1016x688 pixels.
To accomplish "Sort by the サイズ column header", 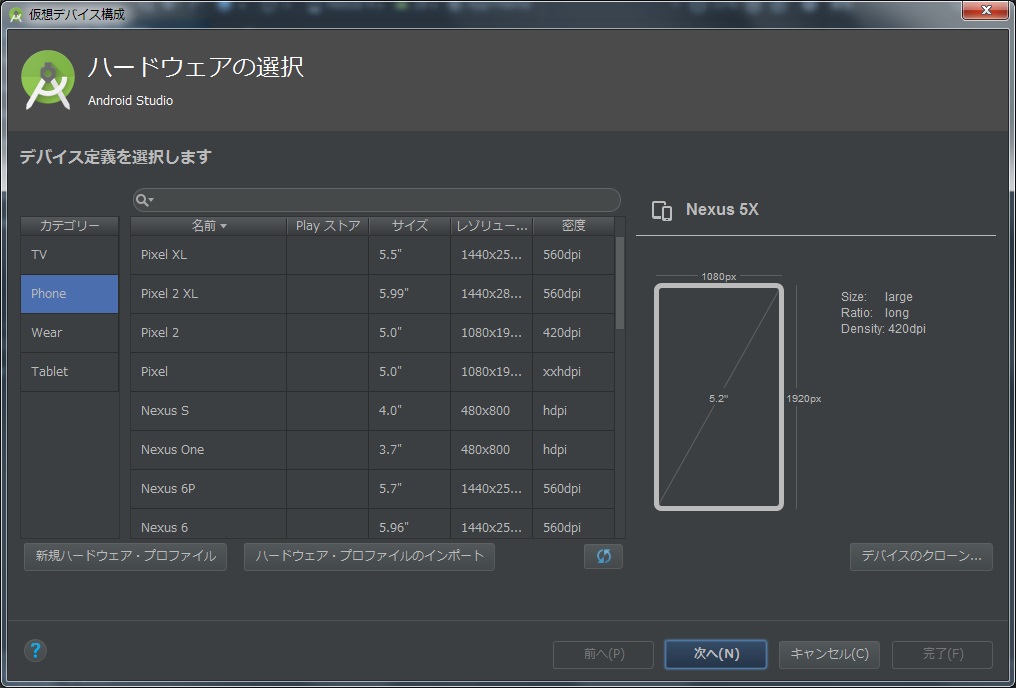I will (x=410, y=225).
